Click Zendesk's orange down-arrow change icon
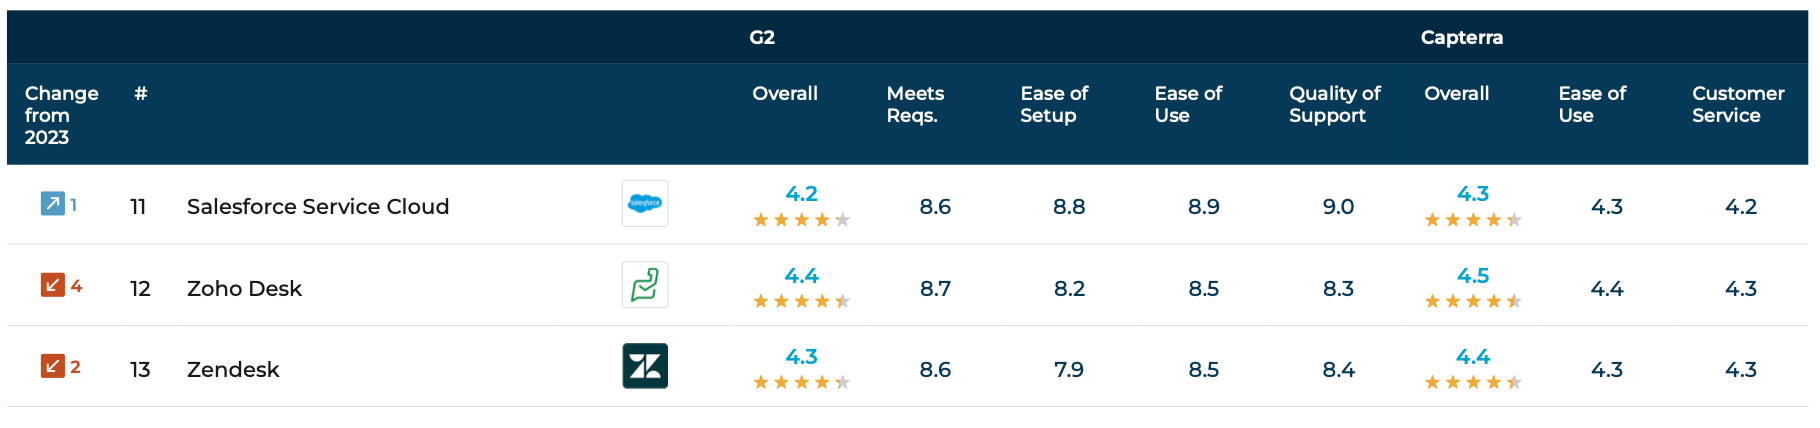The height and width of the screenshot is (428, 1820). coord(52,366)
